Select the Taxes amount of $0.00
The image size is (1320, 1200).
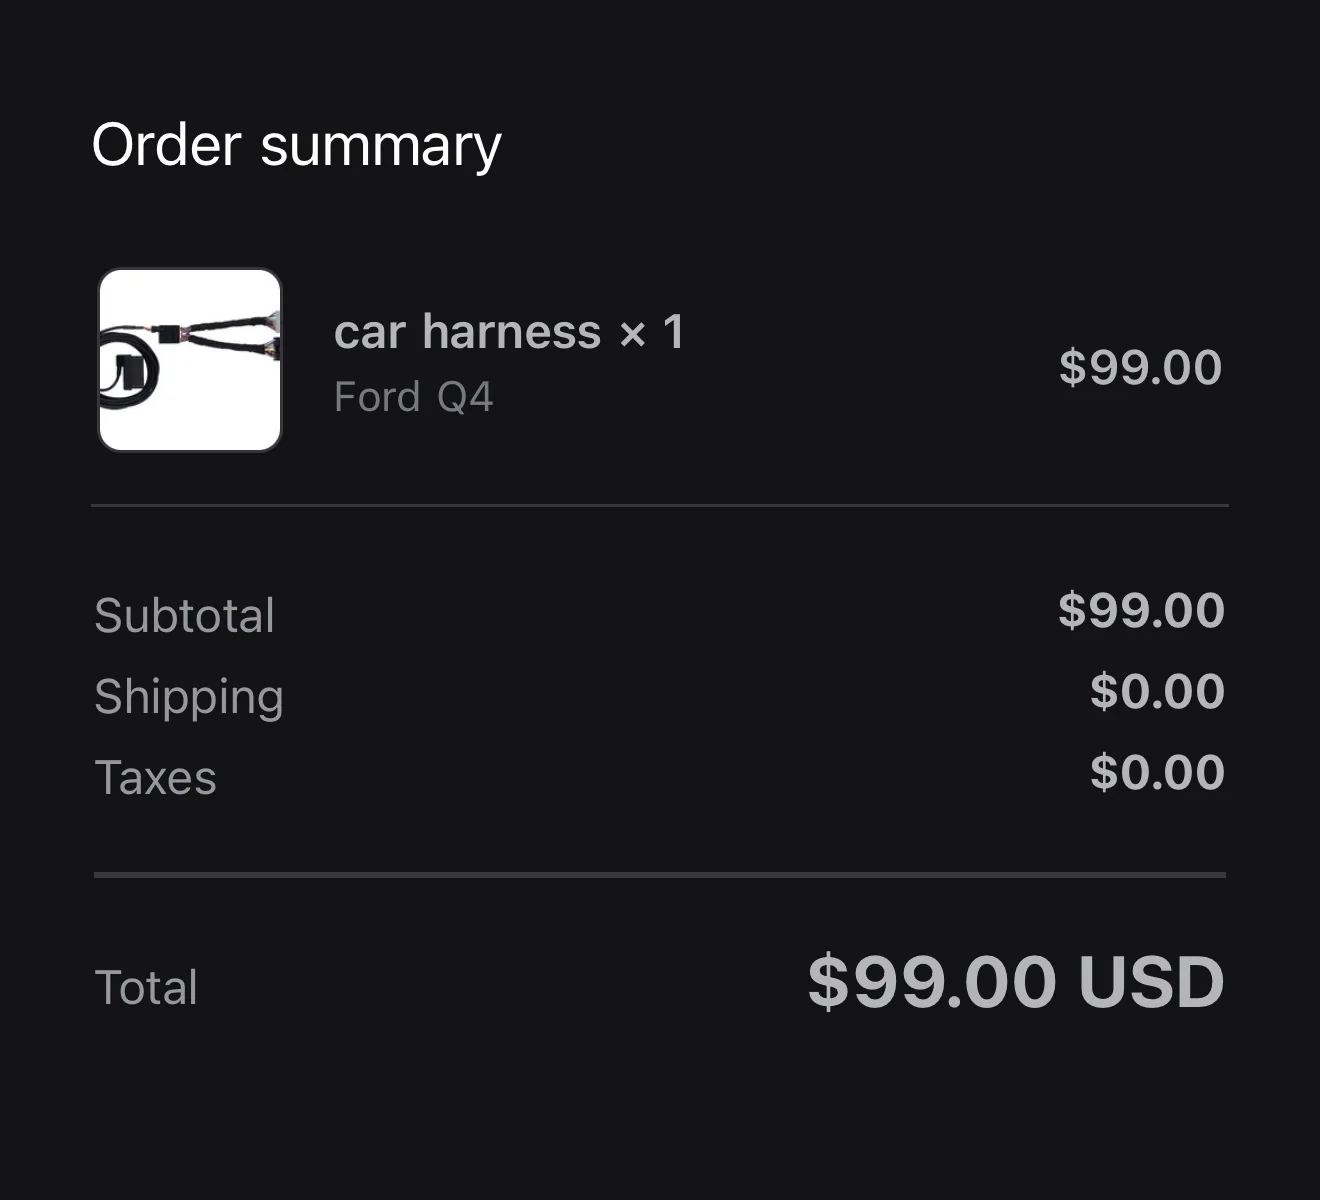pos(1157,772)
